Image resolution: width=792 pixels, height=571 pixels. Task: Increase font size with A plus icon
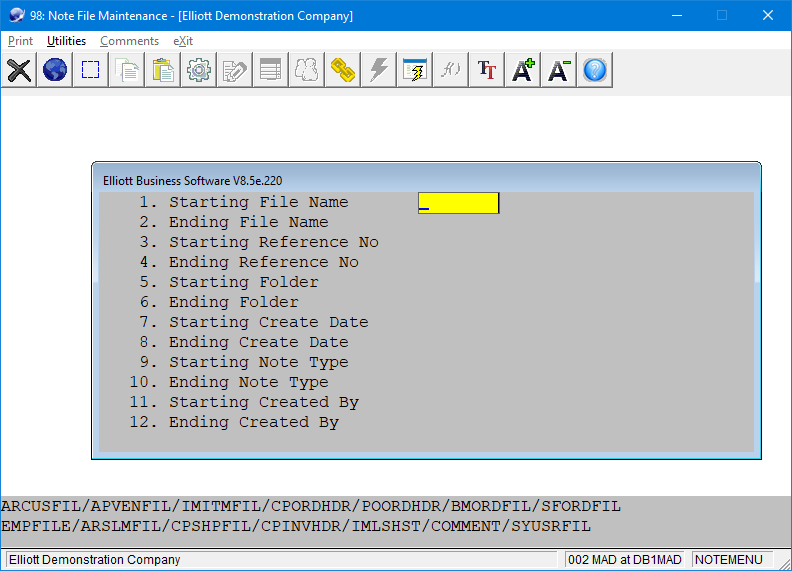(x=523, y=70)
